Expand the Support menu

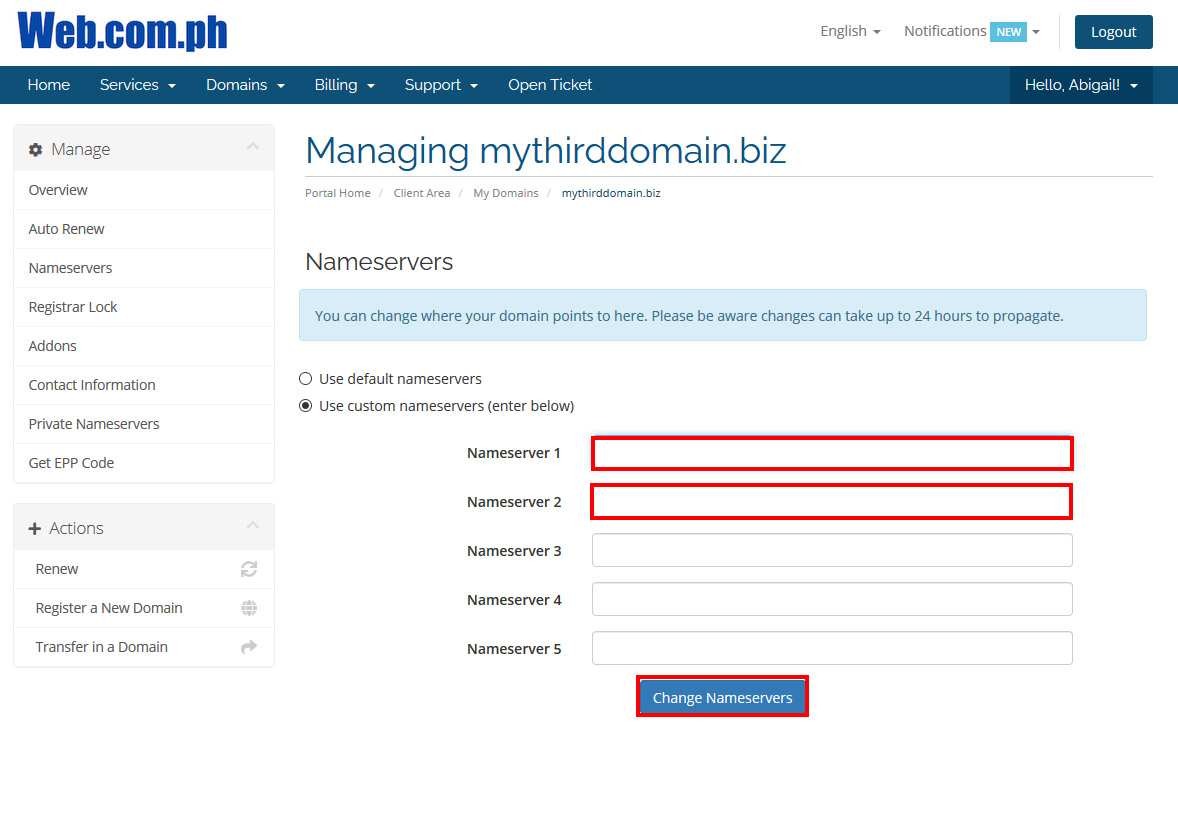441,85
